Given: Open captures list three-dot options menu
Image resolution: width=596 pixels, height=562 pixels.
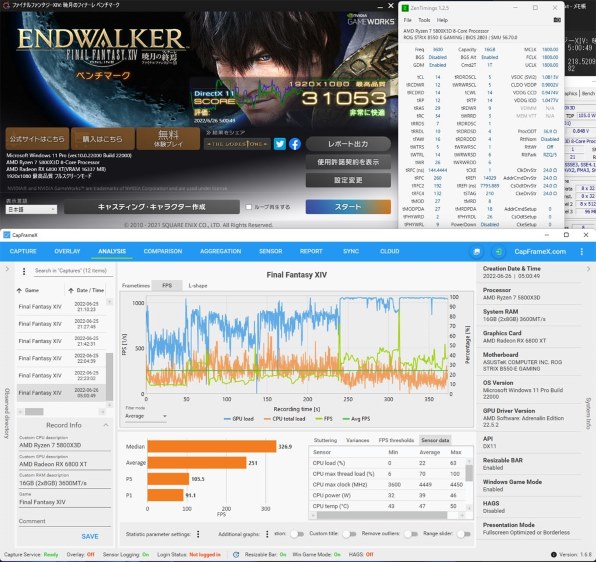Looking at the screenshot, I should pyautogui.click(x=24, y=271).
